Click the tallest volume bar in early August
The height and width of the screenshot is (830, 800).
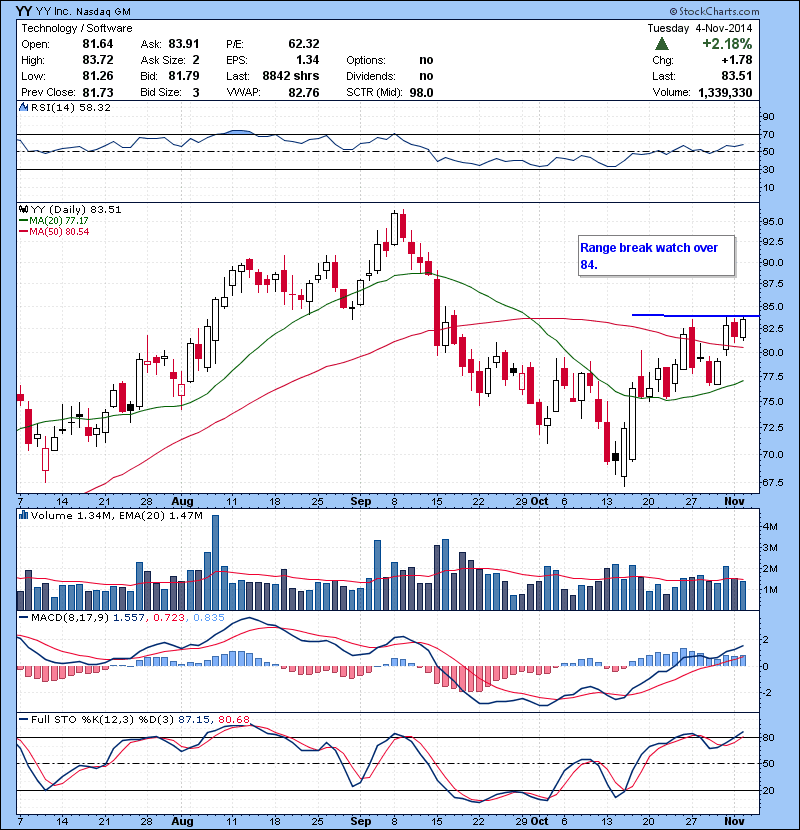(215, 563)
